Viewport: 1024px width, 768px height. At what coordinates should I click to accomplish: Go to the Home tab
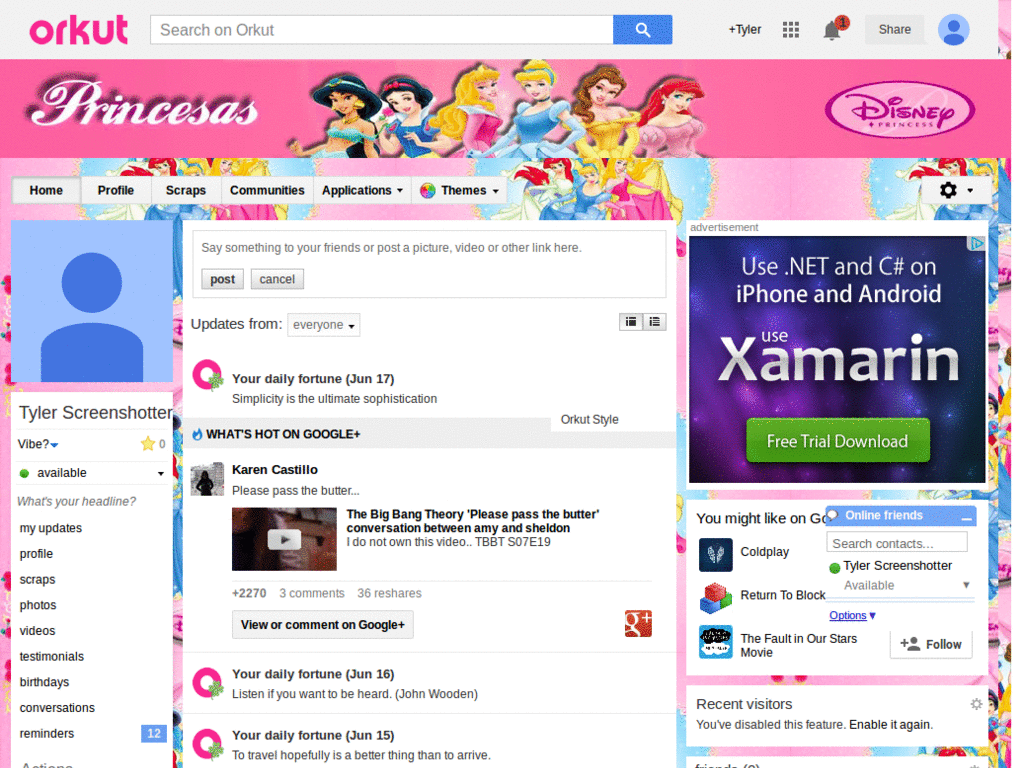(x=46, y=191)
